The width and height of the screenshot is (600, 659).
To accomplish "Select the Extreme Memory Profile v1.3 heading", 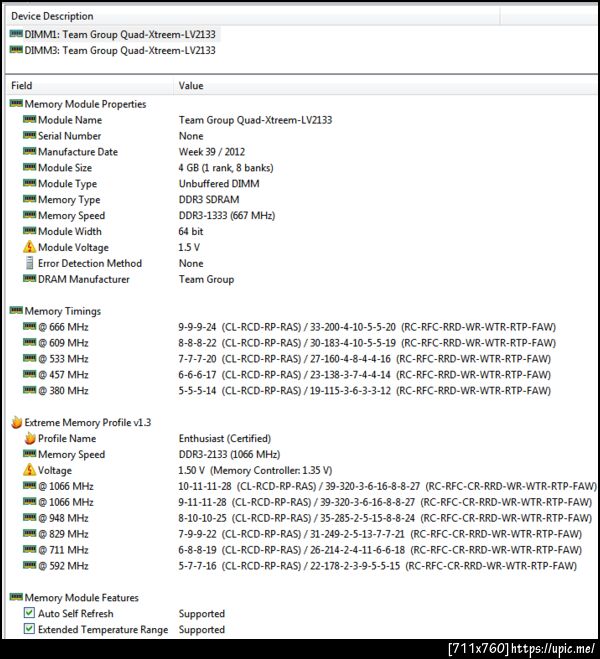I will pos(88,423).
